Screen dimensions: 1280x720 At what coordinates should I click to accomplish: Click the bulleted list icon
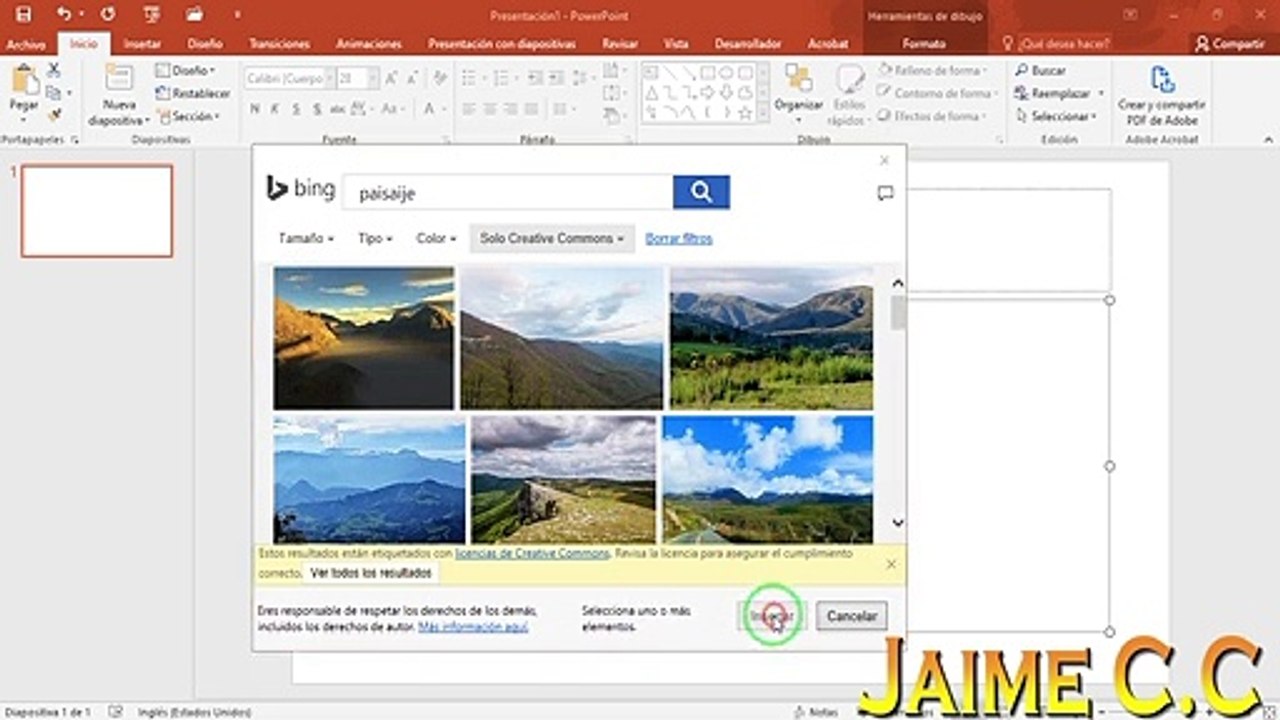(468, 77)
